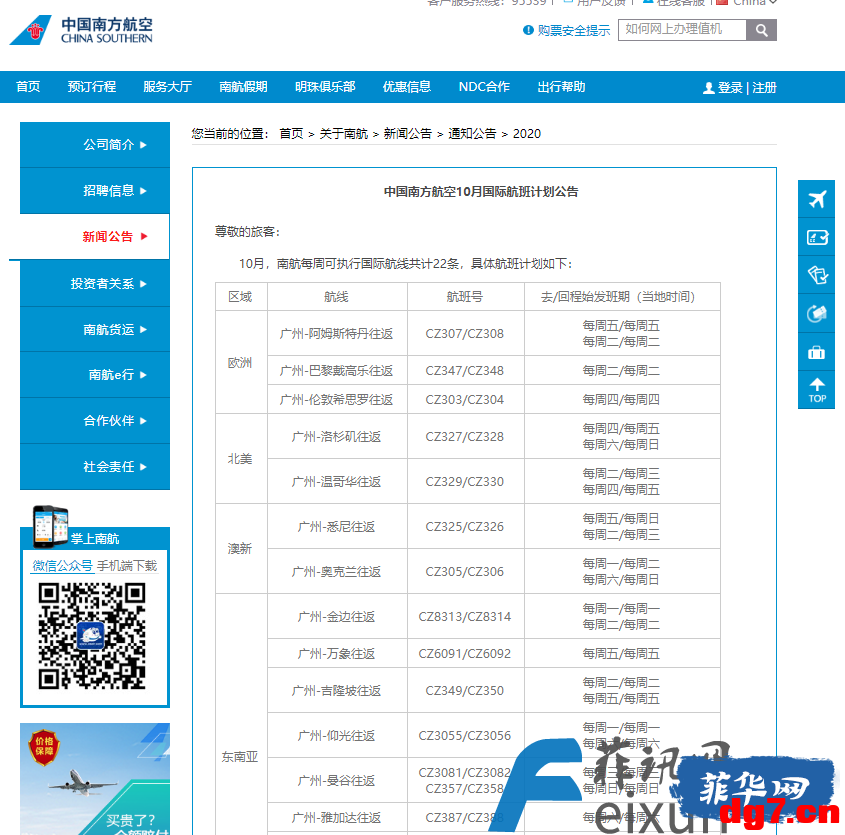Open the 南航假期 menu
The height and width of the screenshot is (835, 845).
pos(243,87)
